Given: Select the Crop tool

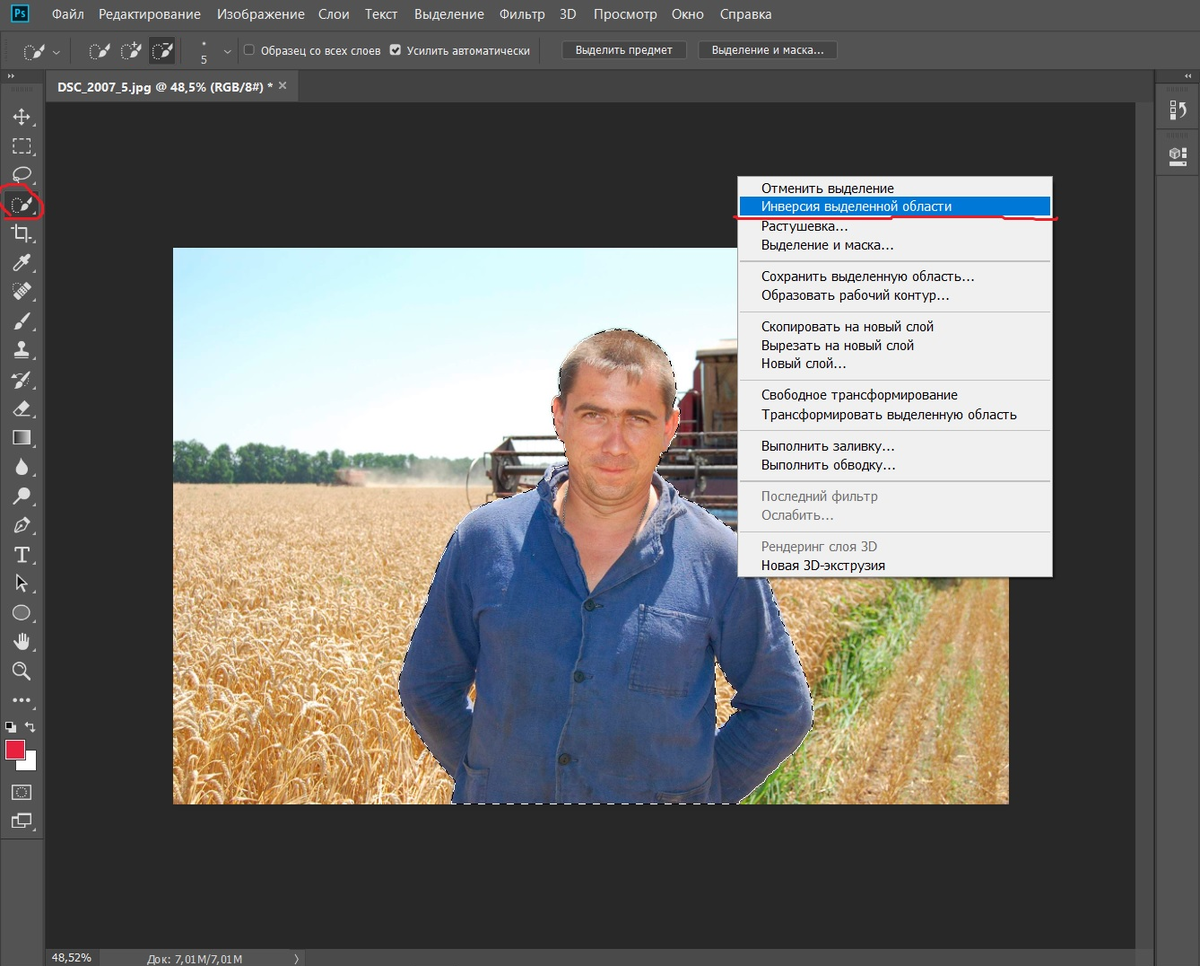Looking at the screenshot, I should (21, 234).
